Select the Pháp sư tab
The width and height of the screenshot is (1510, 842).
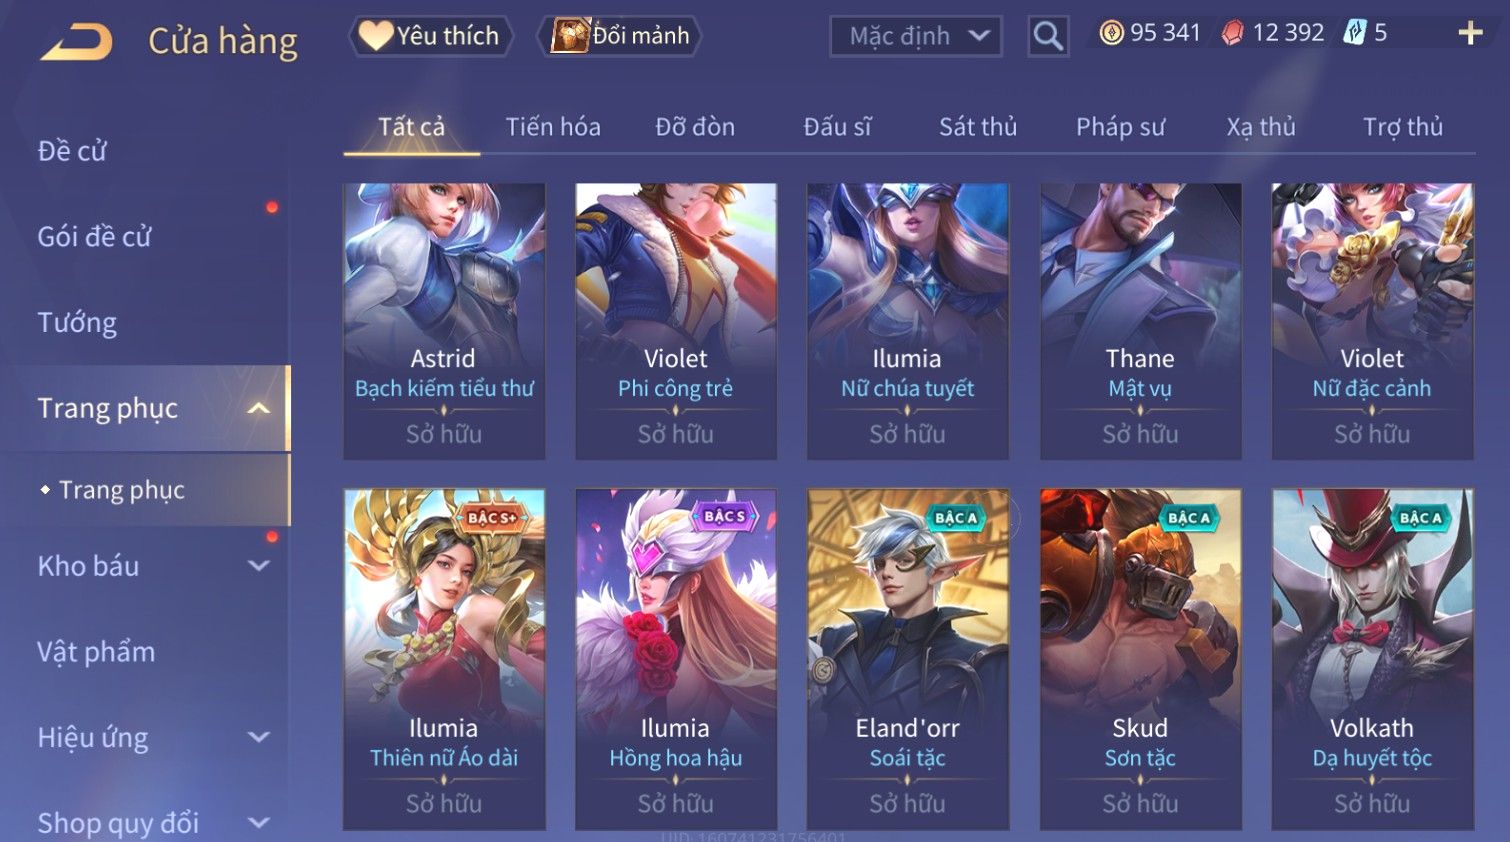click(1121, 127)
